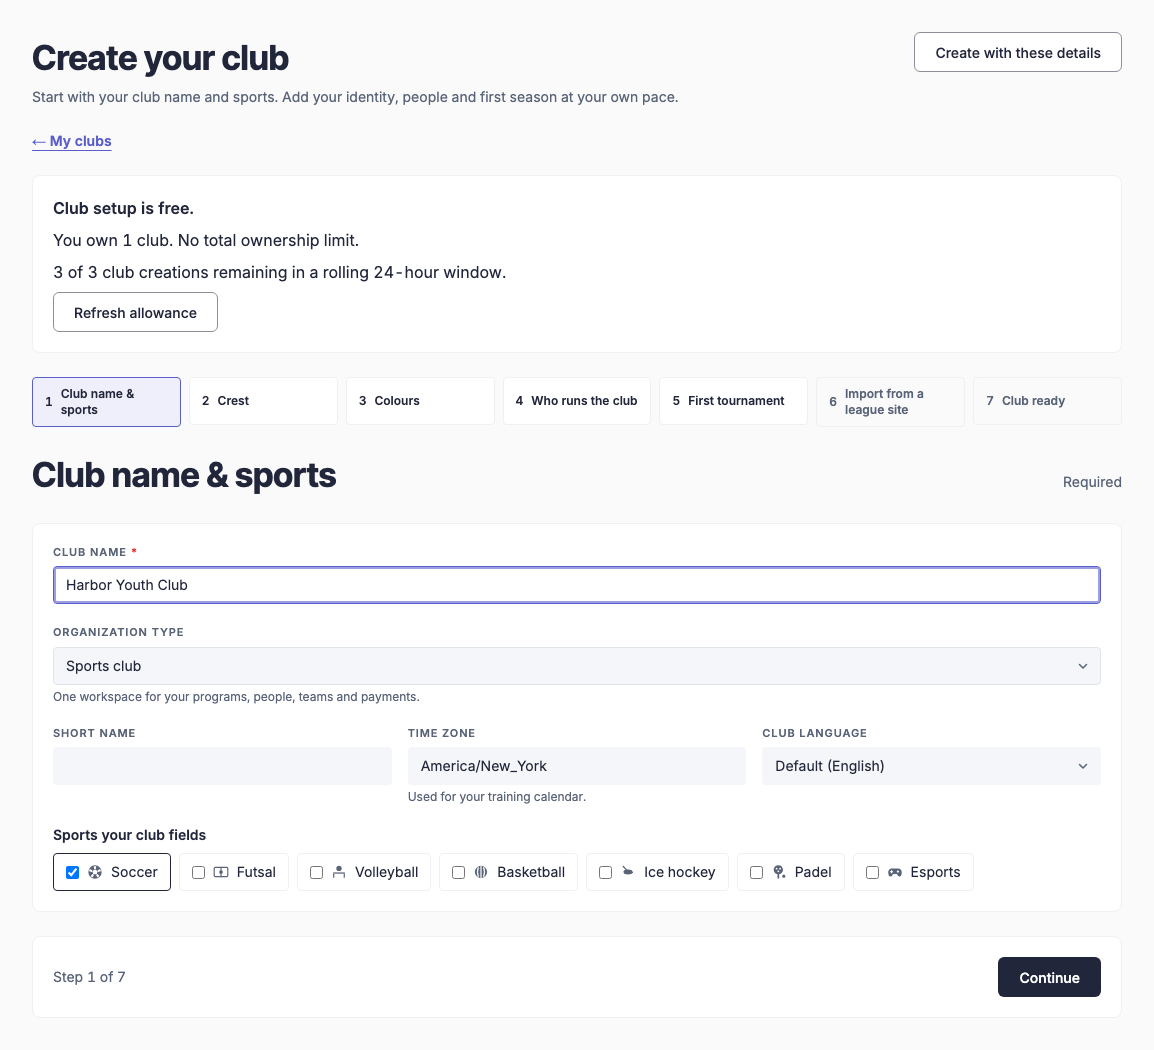Go to the Club ready step
Screen dimensions: 1154x1050
pyautogui.click(x=1047, y=401)
